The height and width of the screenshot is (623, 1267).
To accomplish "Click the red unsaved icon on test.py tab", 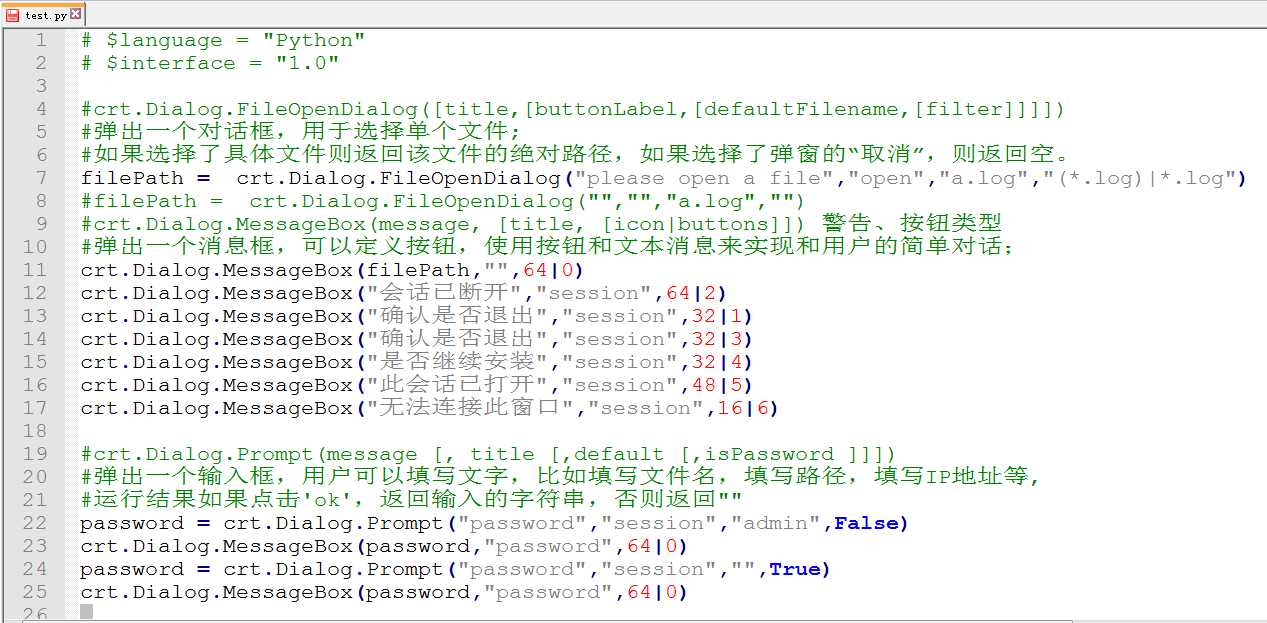I will (x=12, y=14).
